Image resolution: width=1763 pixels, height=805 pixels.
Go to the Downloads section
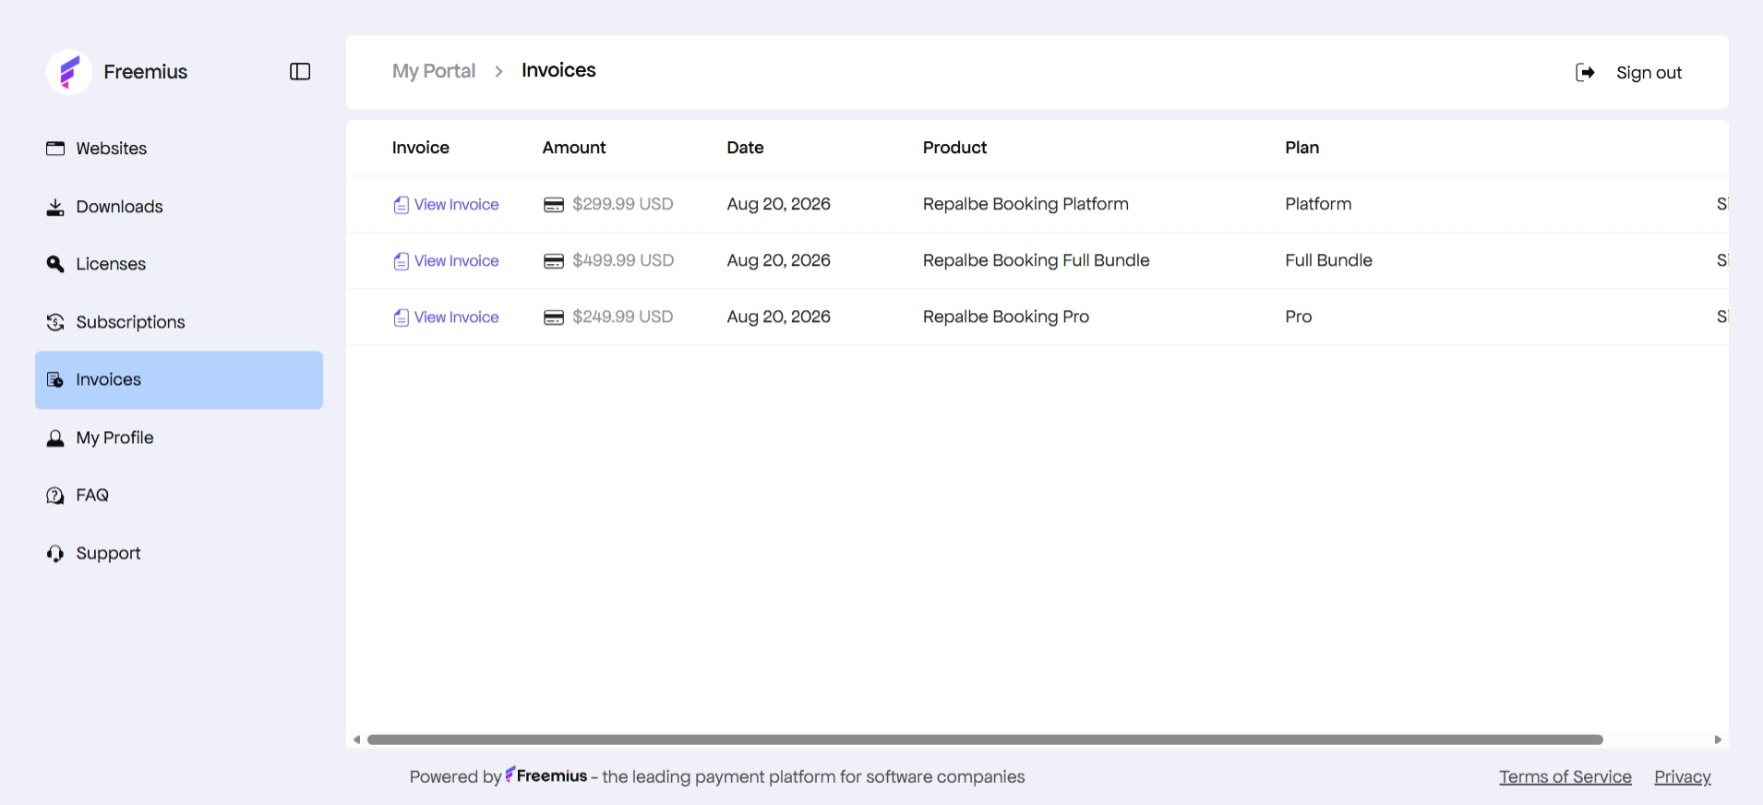[x=179, y=207]
